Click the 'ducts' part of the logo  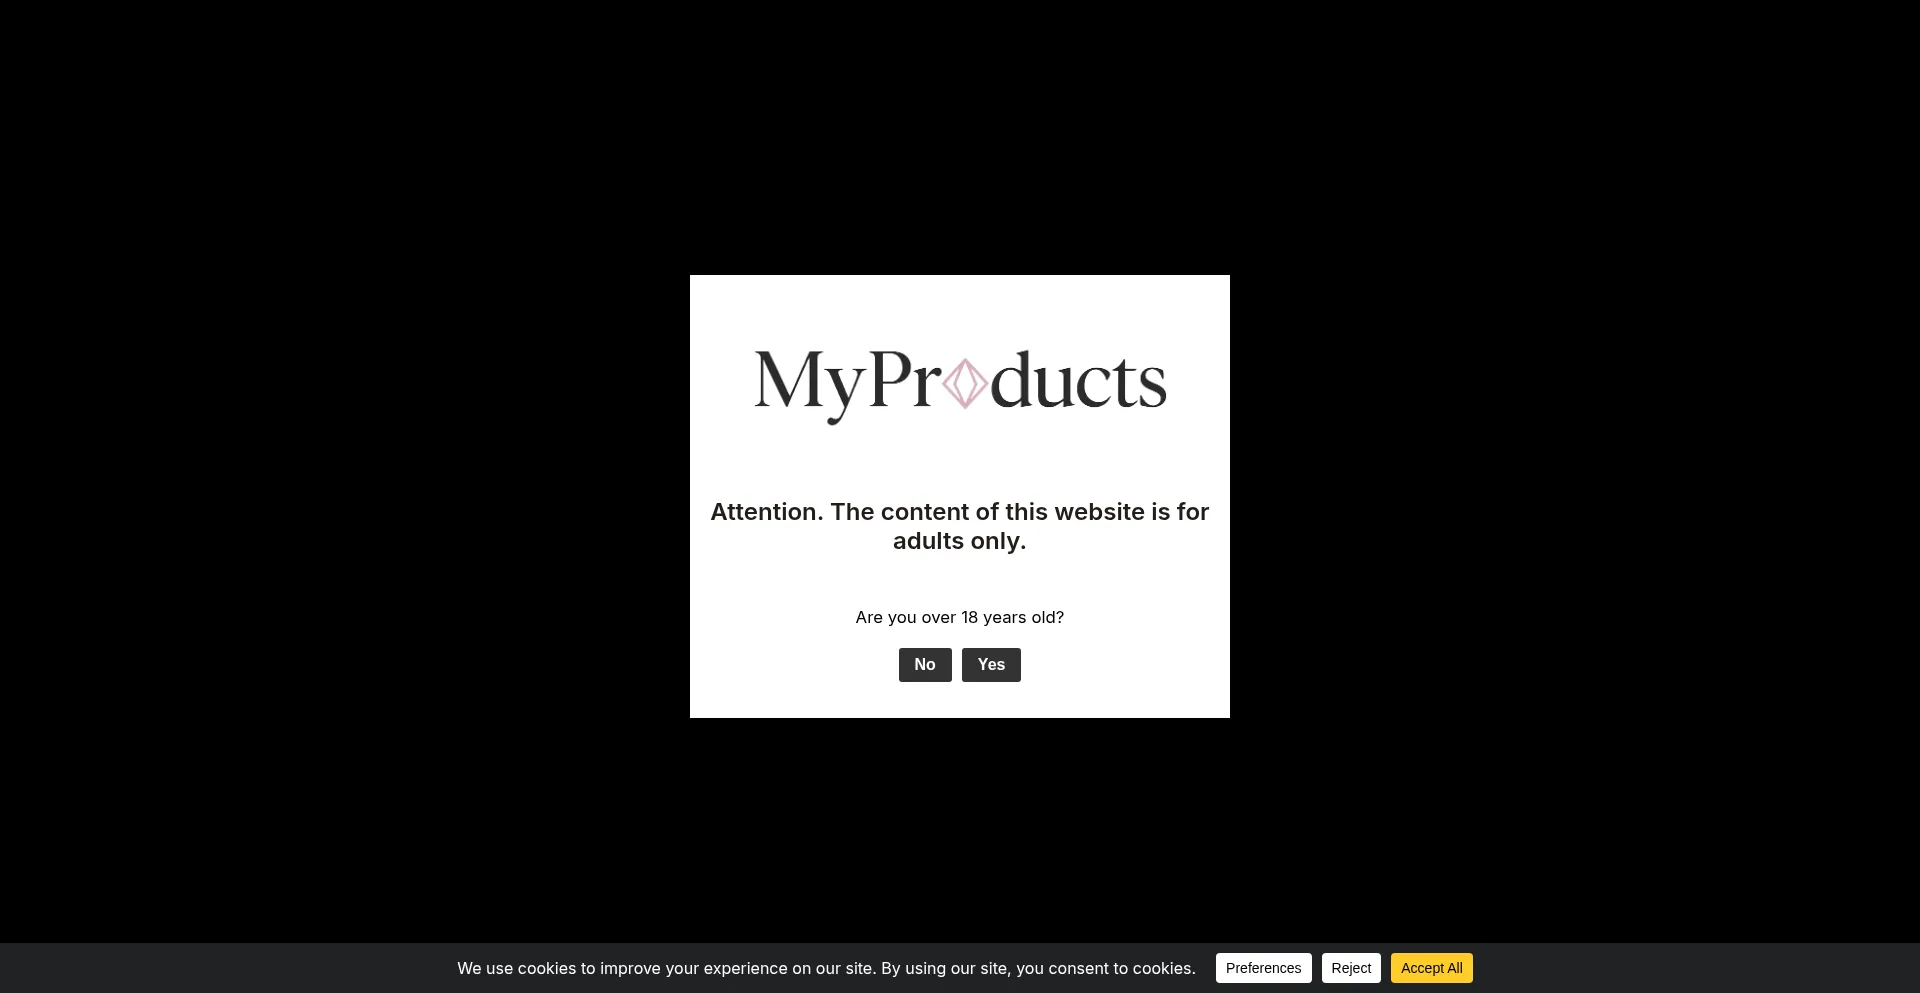point(1078,383)
